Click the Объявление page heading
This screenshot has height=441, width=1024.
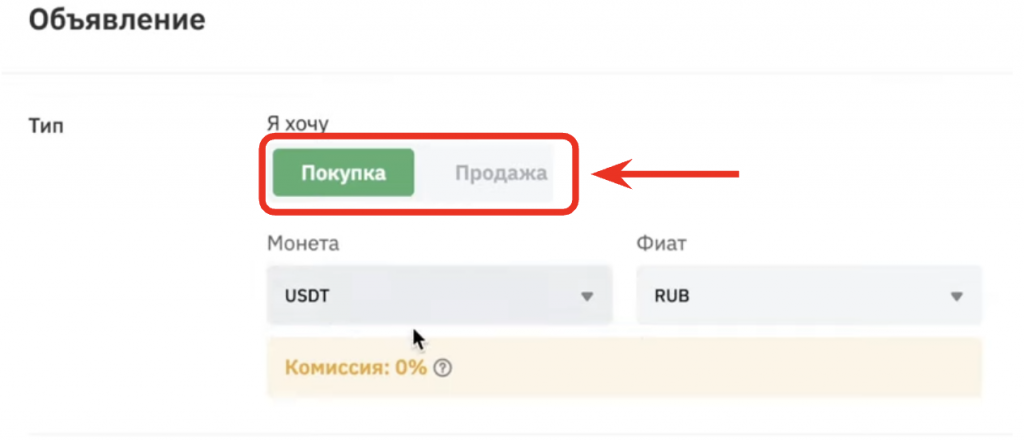click(x=117, y=19)
